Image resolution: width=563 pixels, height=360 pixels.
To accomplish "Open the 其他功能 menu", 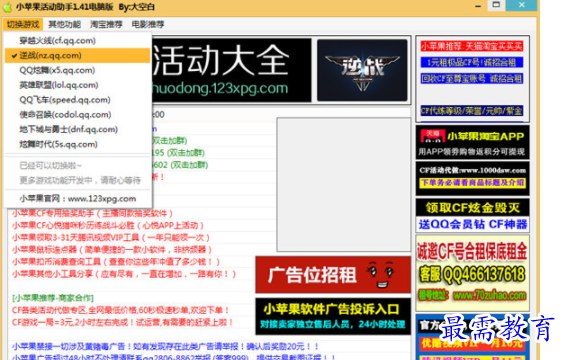I will pos(65,24).
